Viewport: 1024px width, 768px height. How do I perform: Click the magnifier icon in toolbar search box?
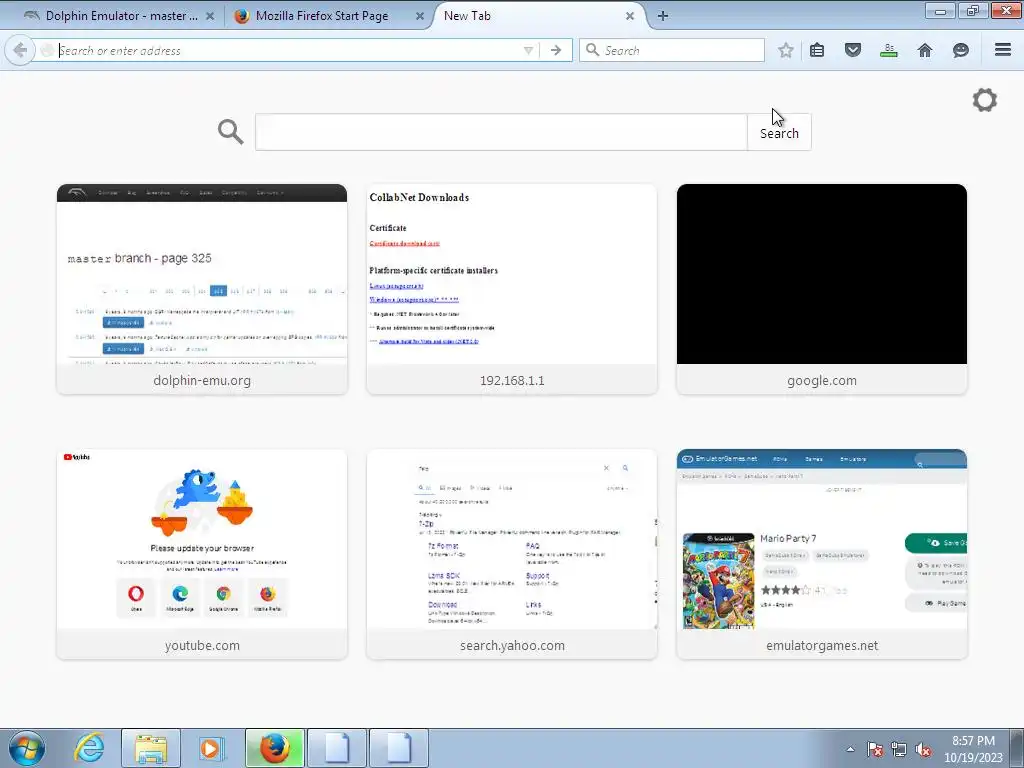pos(592,50)
